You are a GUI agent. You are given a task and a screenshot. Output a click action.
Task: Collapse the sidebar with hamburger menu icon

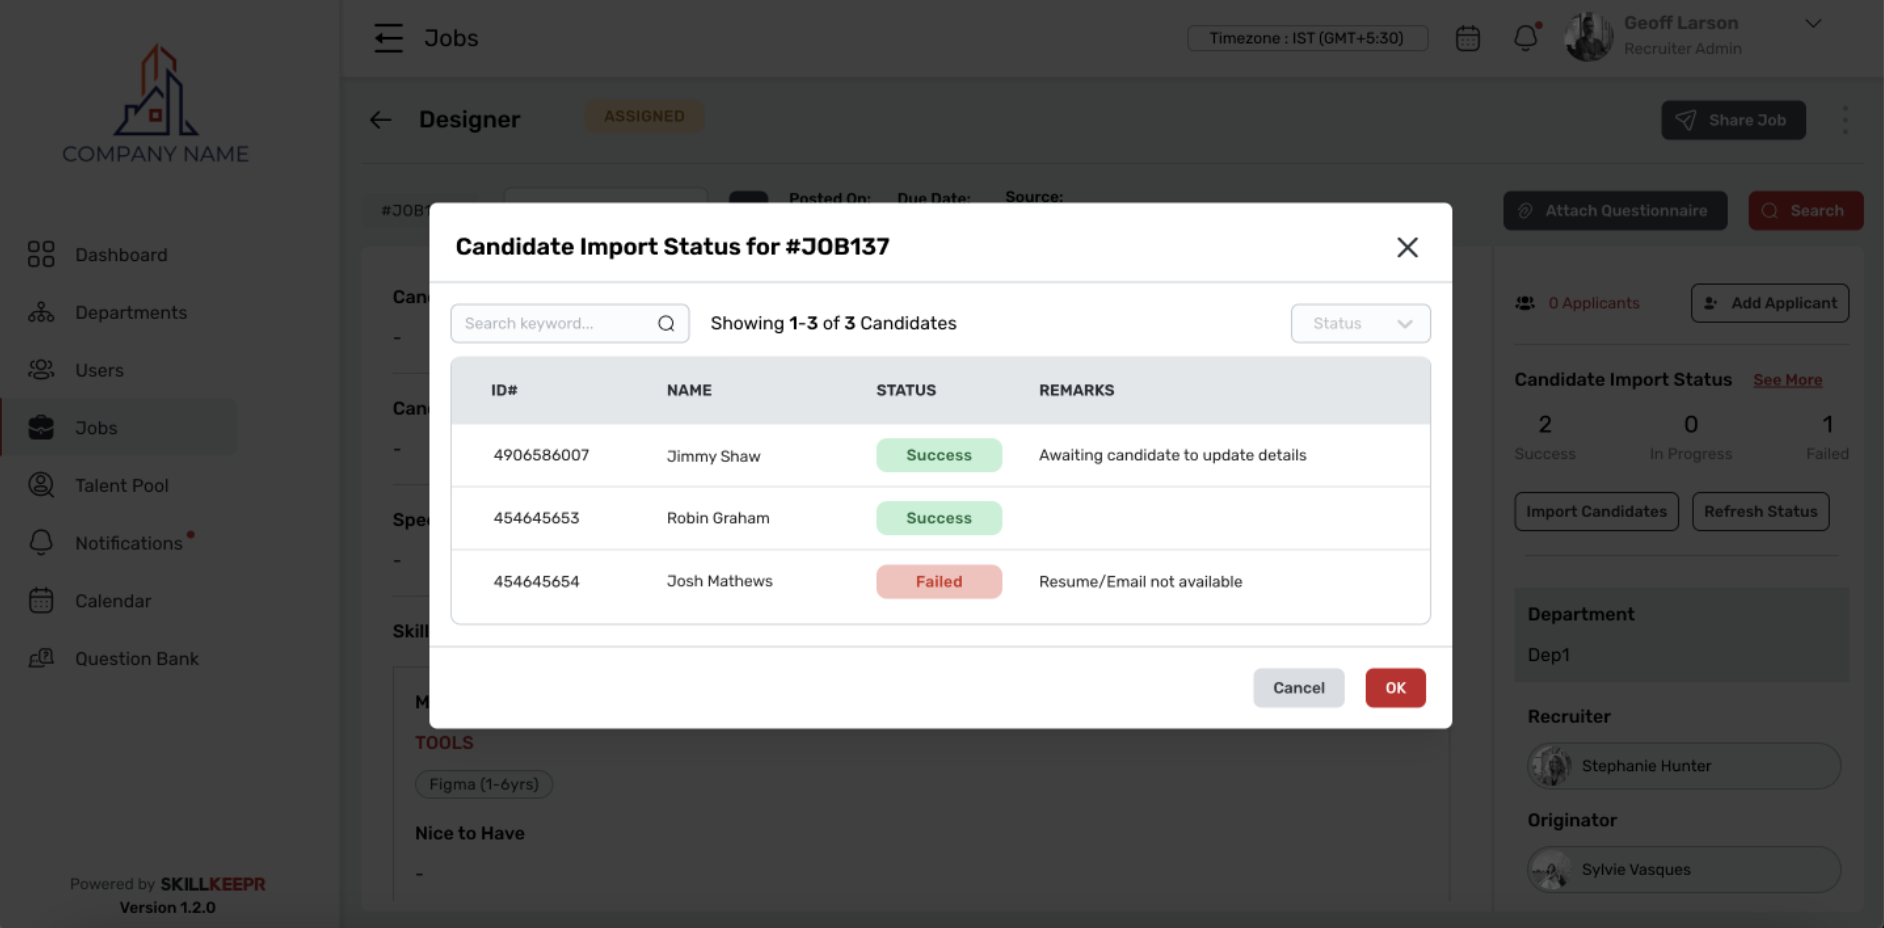(388, 38)
